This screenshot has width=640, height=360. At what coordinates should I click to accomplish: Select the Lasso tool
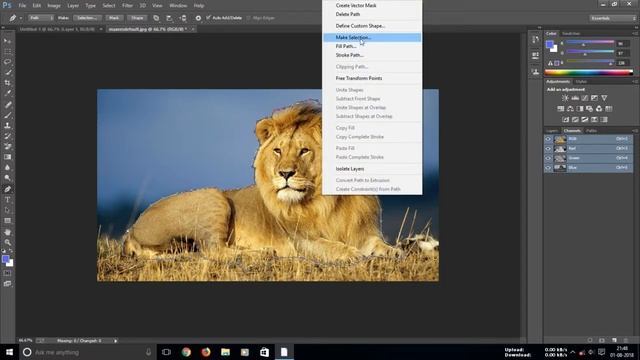coord(7,62)
